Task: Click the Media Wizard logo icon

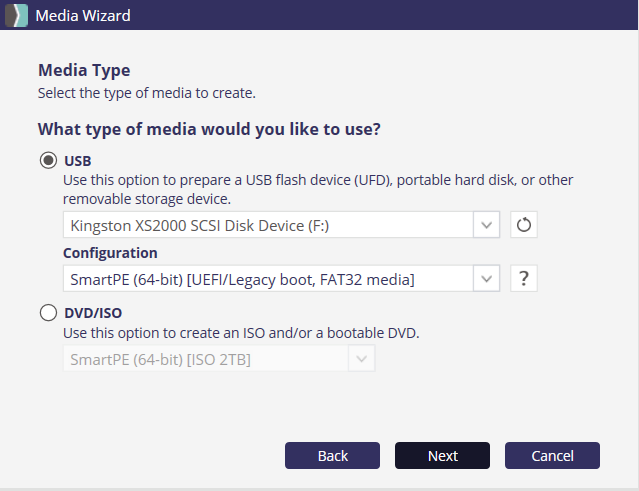Action: (17, 15)
